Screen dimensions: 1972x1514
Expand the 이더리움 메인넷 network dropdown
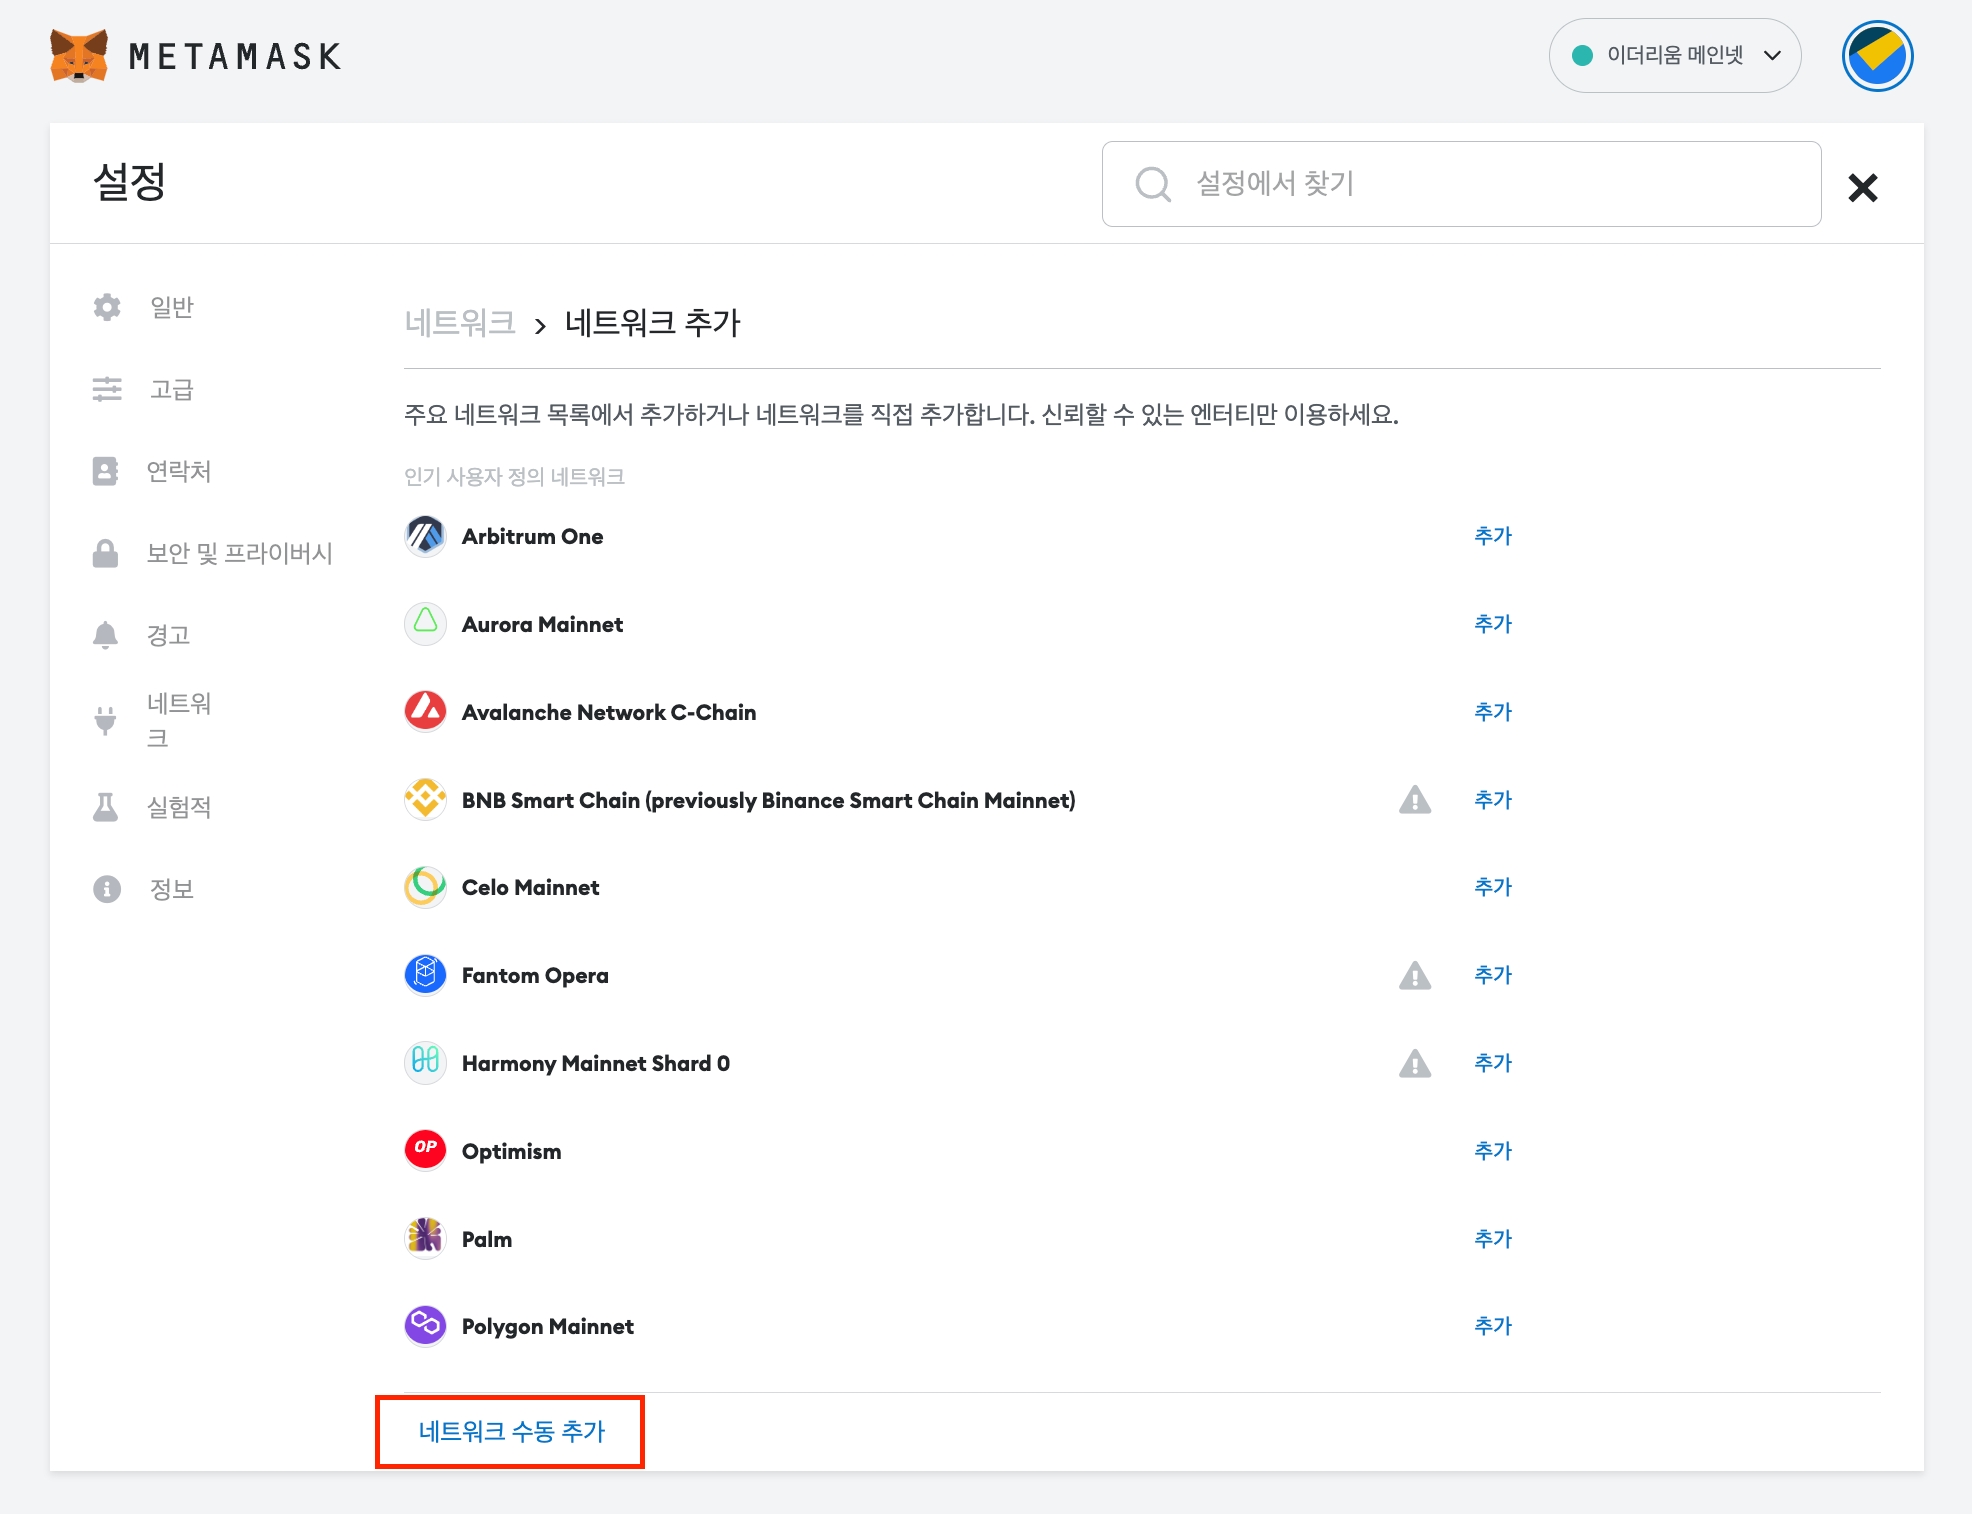[x=1675, y=56]
